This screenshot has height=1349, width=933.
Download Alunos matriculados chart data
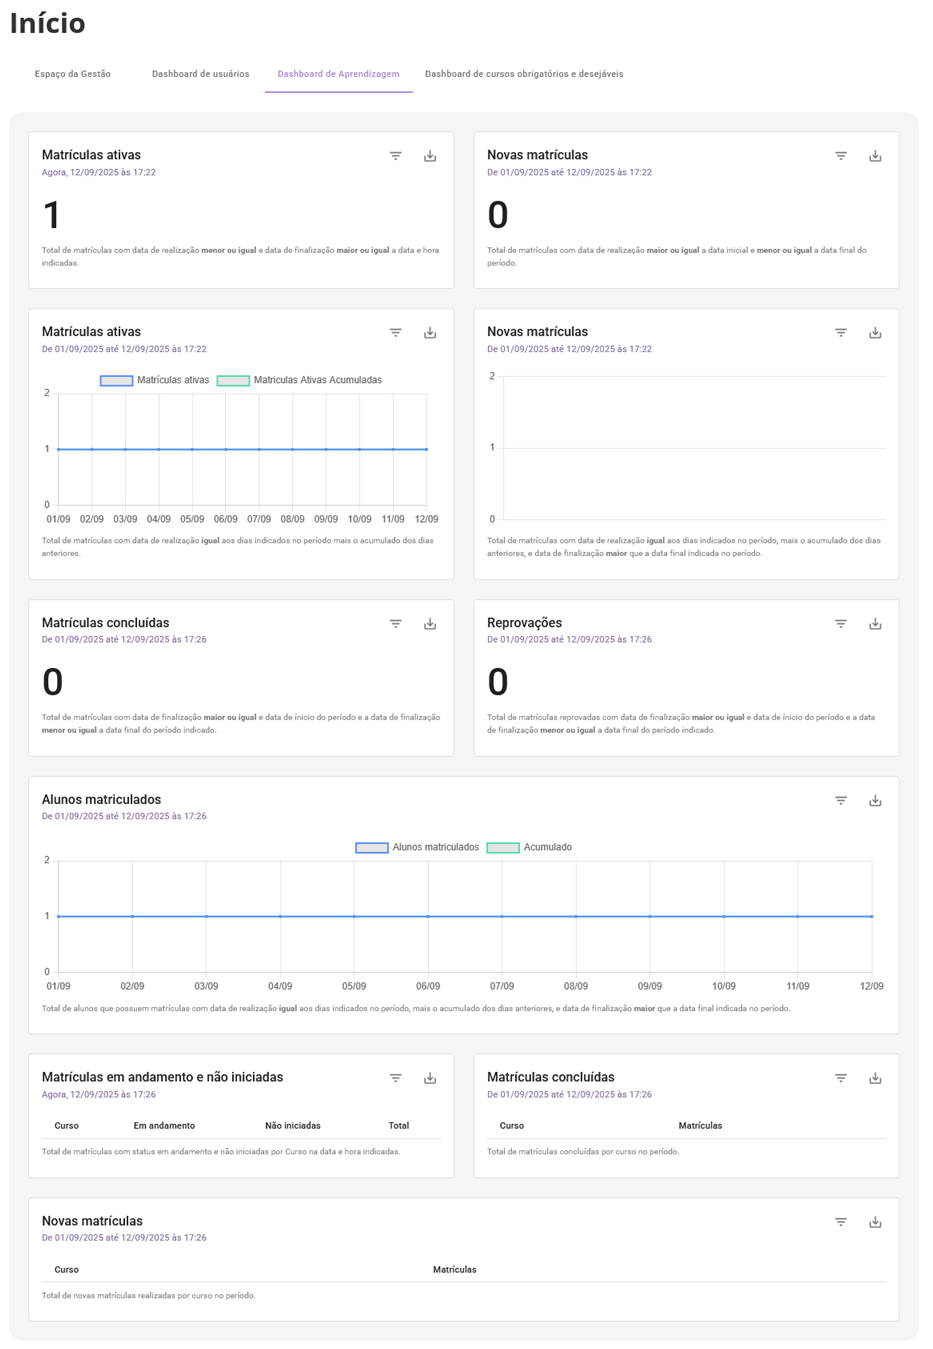(x=875, y=801)
